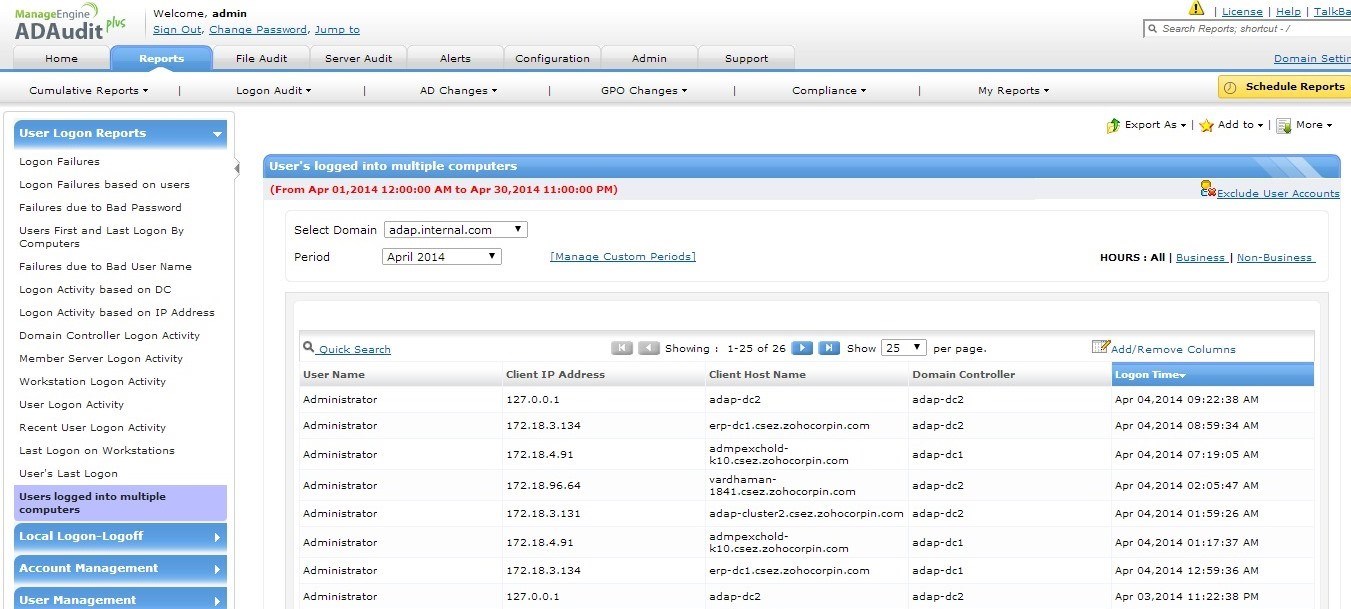Click the Change Password link
The width and height of the screenshot is (1351, 609).
pyautogui.click(x=258, y=30)
